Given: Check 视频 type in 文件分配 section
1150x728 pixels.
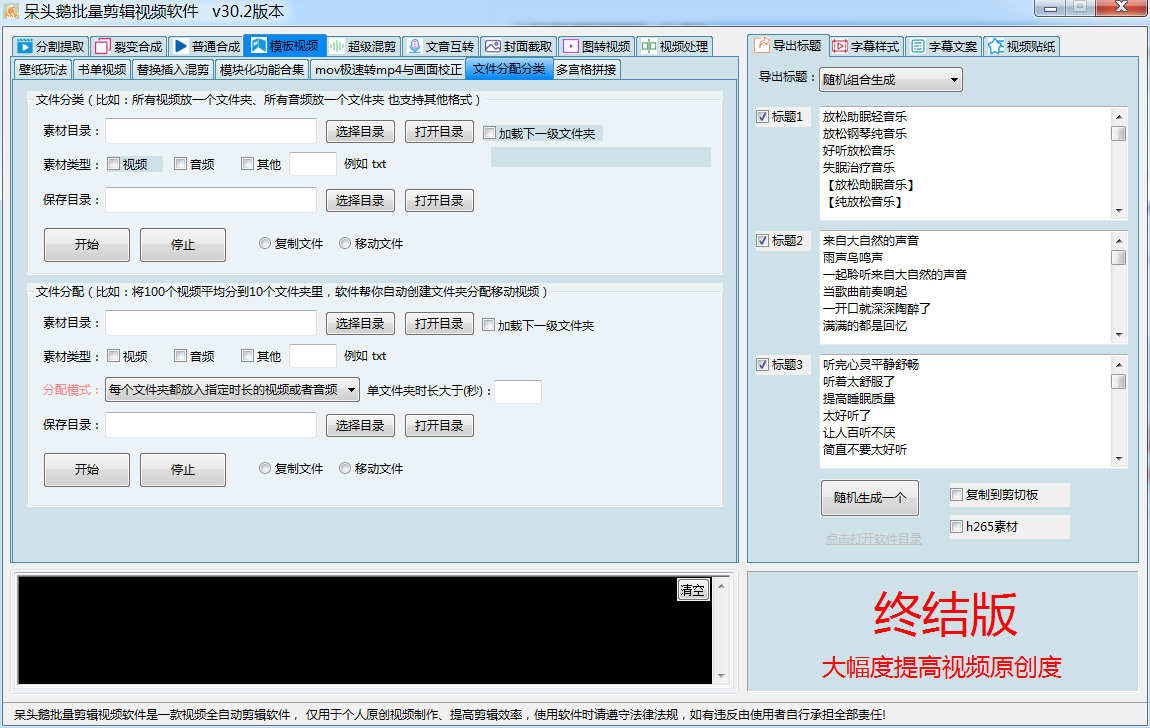Looking at the screenshot, I should click(114, 356).
